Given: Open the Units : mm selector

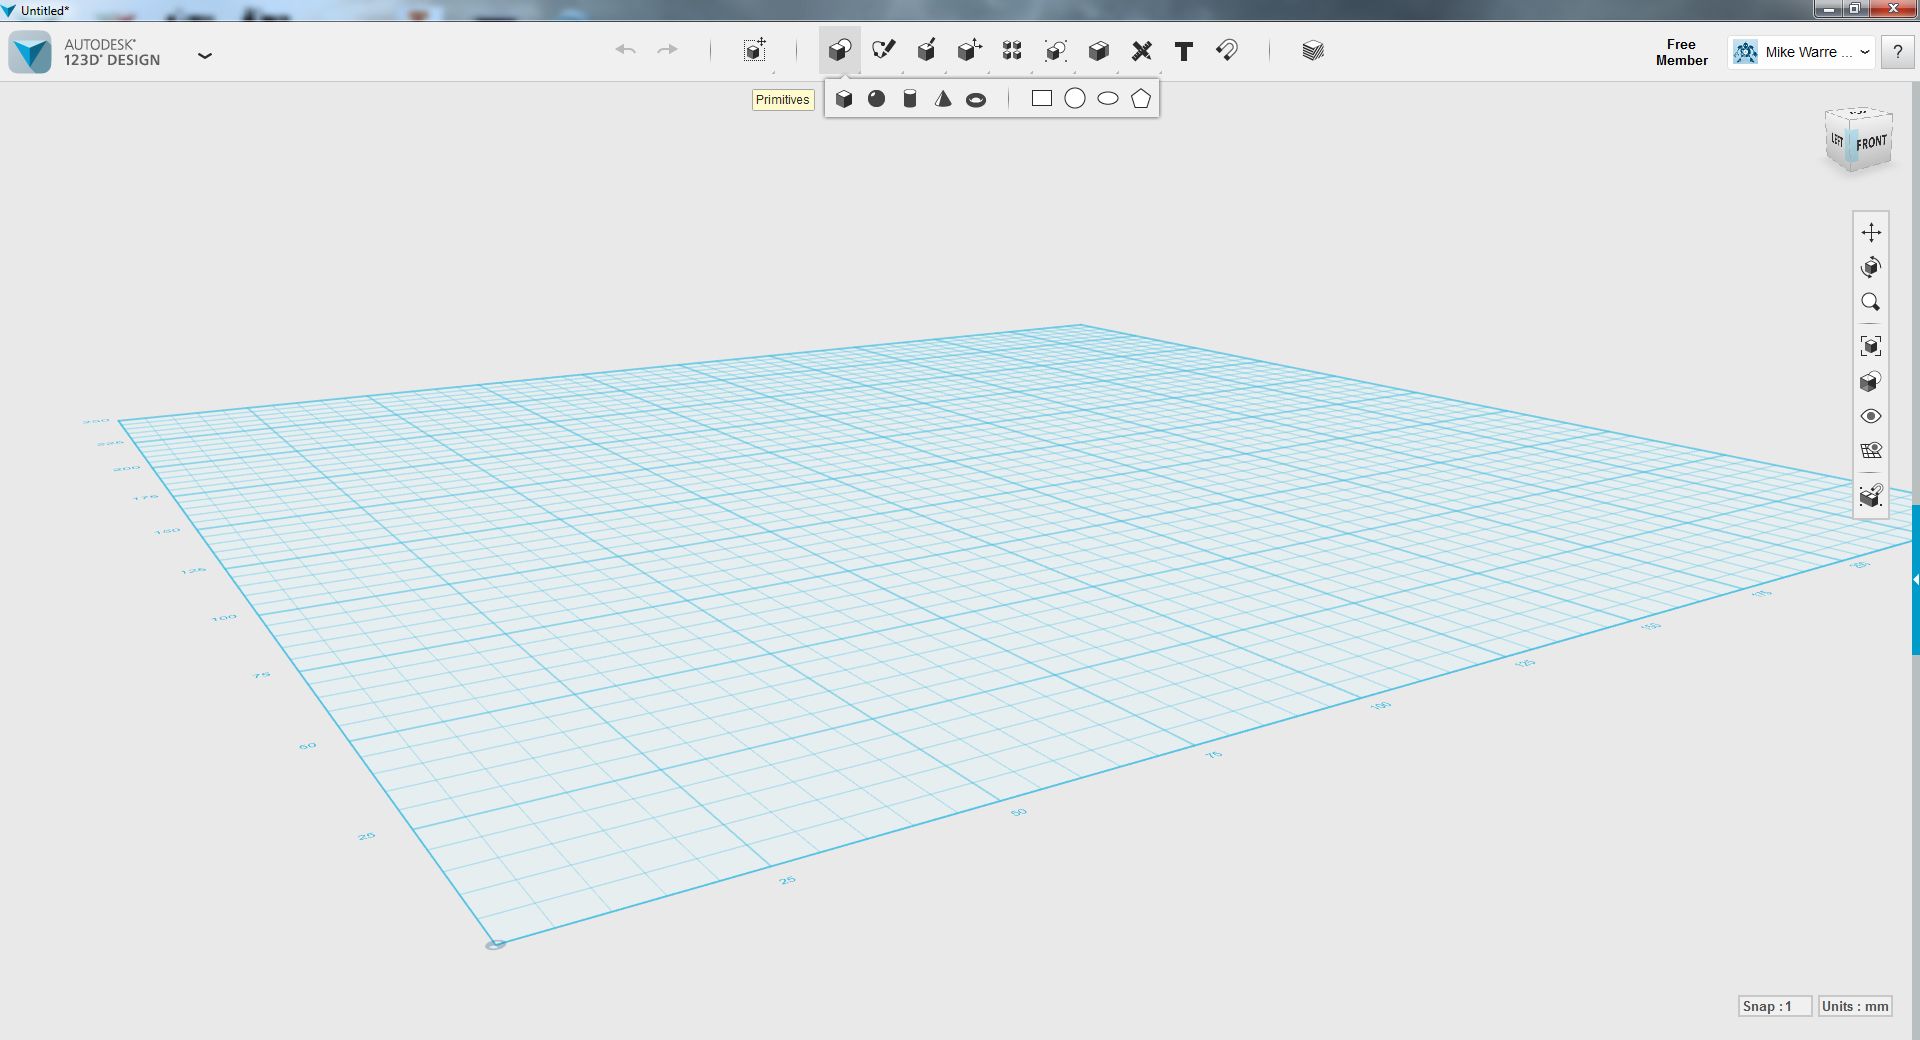Looking at the screenshot, I should pos(1855,1006).
